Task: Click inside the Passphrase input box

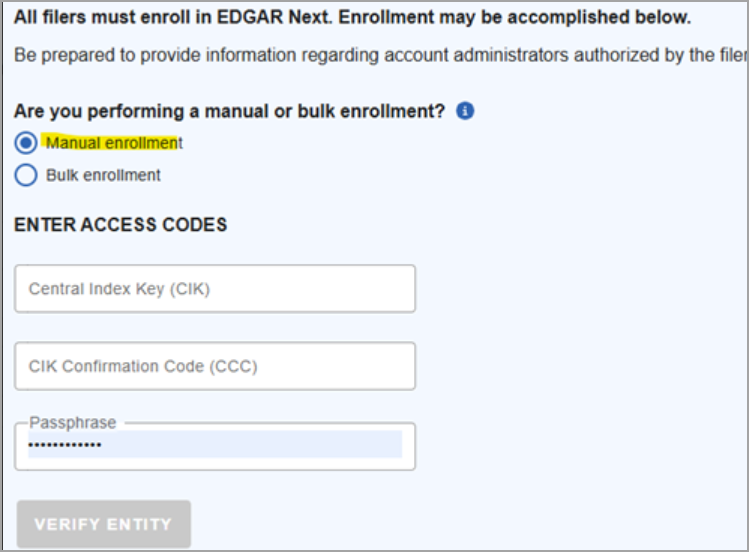Action: (x=215, y=446)
